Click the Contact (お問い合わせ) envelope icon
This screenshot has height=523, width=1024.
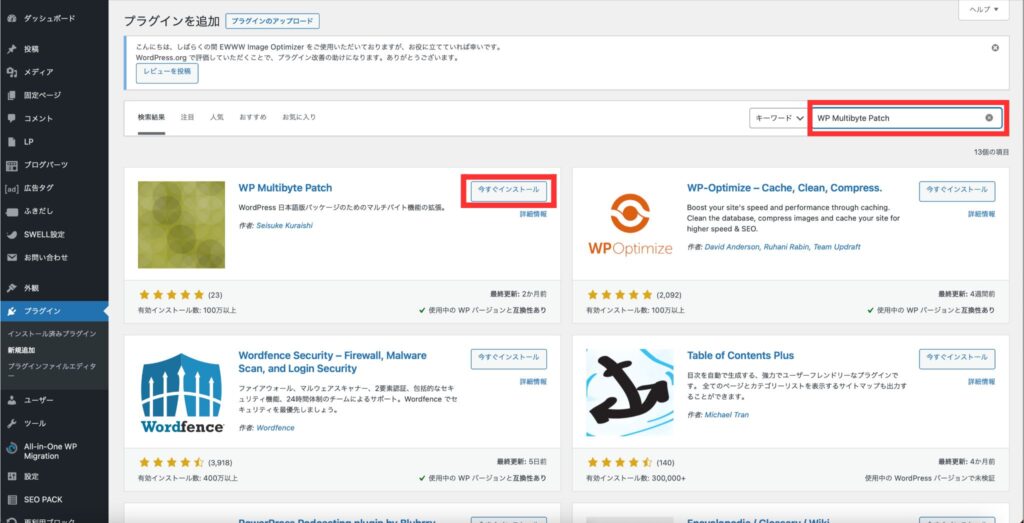pos(11,257)
